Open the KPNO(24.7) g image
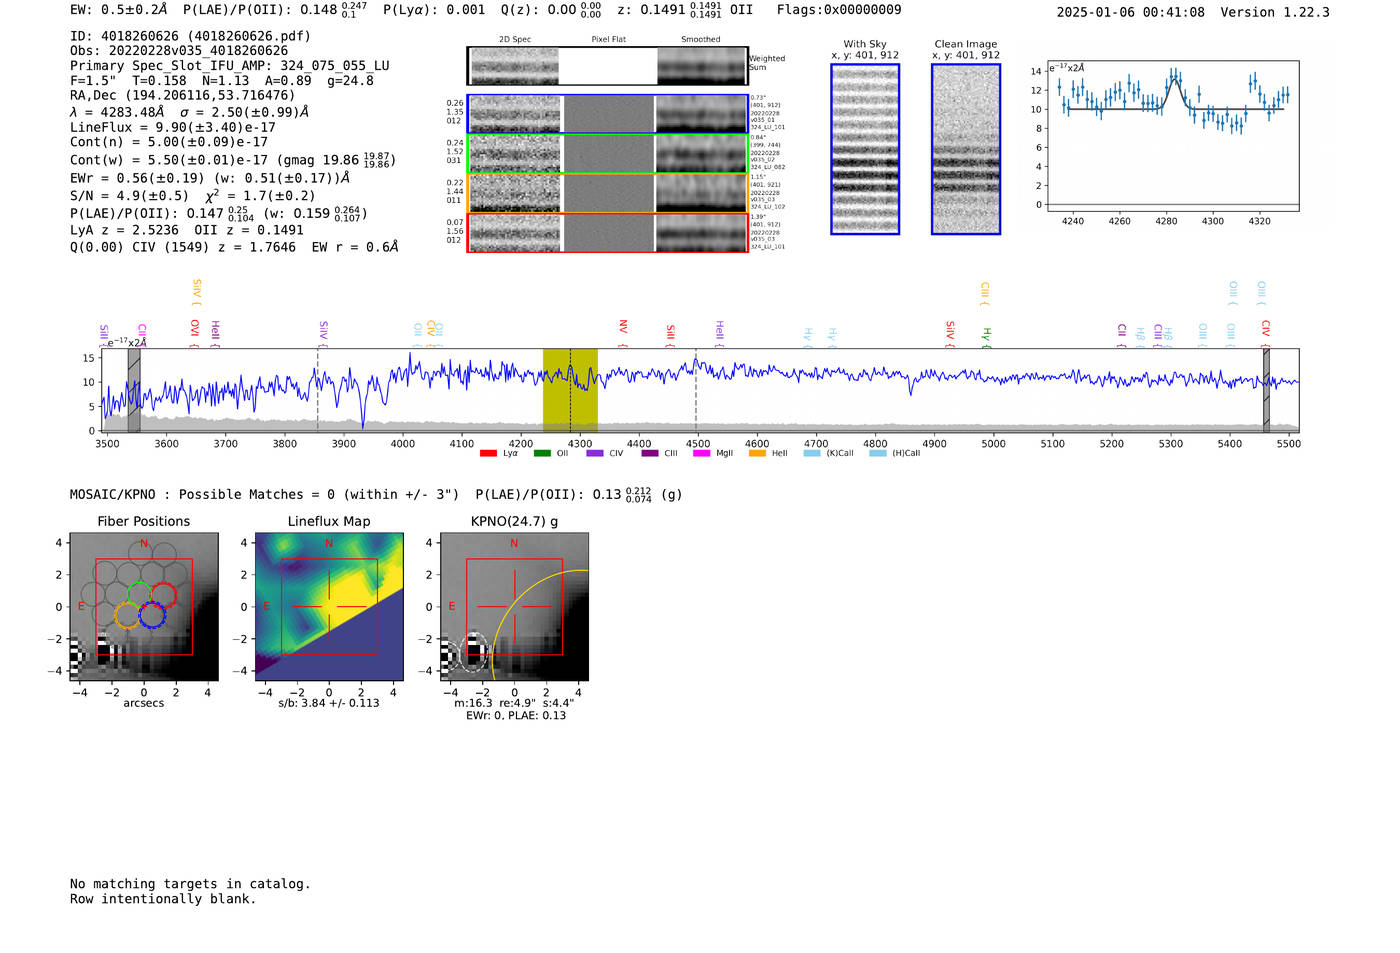 pyautogui.click(x=514, y=606)
